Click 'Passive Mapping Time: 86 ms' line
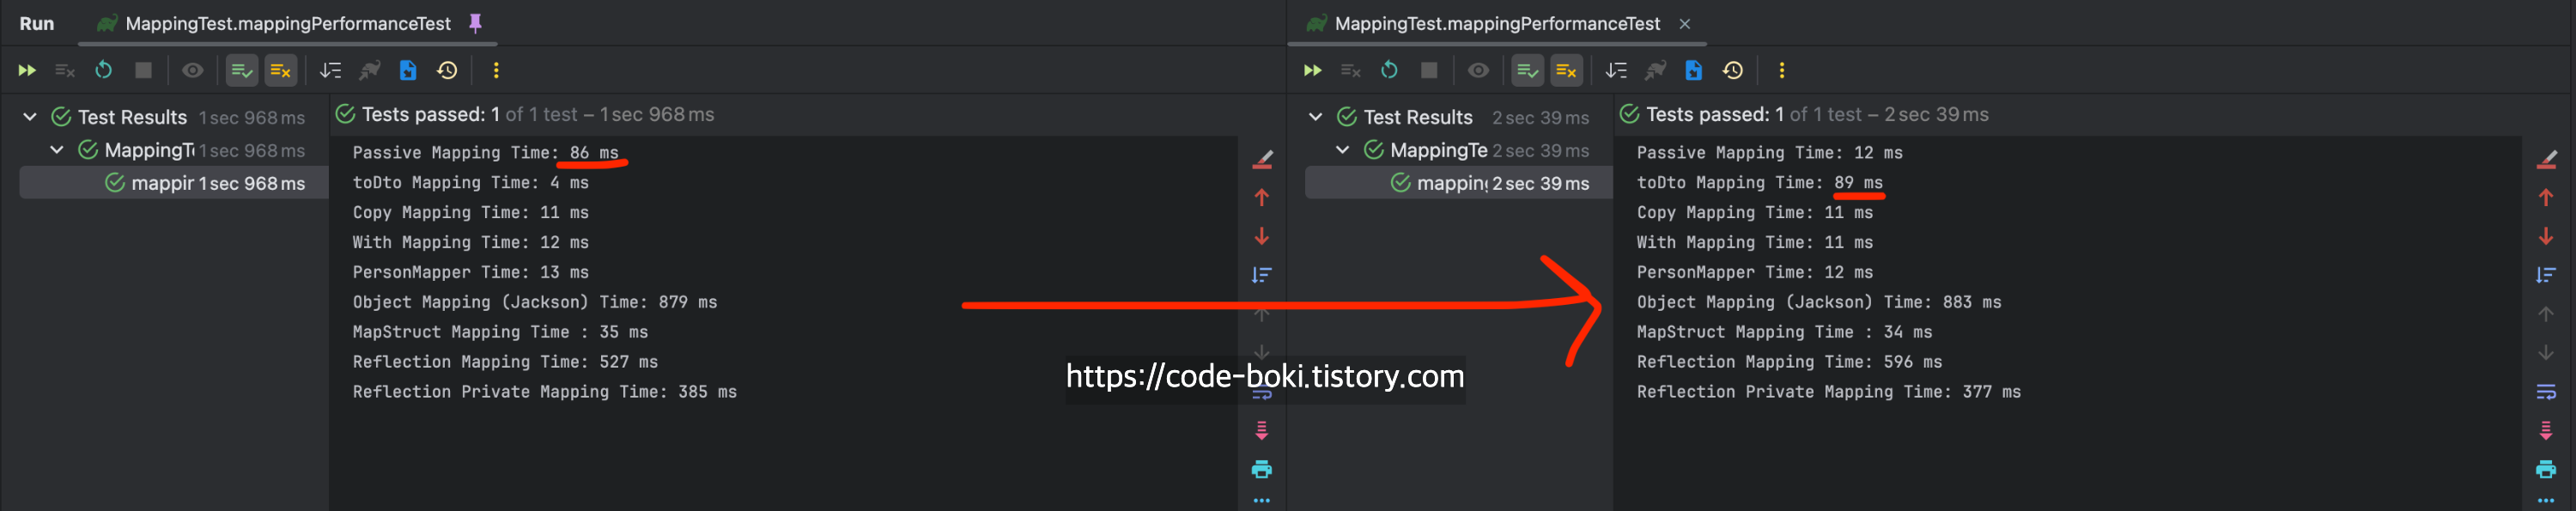The height and width of the screenshot is (511, 2576). click(485, 152)
